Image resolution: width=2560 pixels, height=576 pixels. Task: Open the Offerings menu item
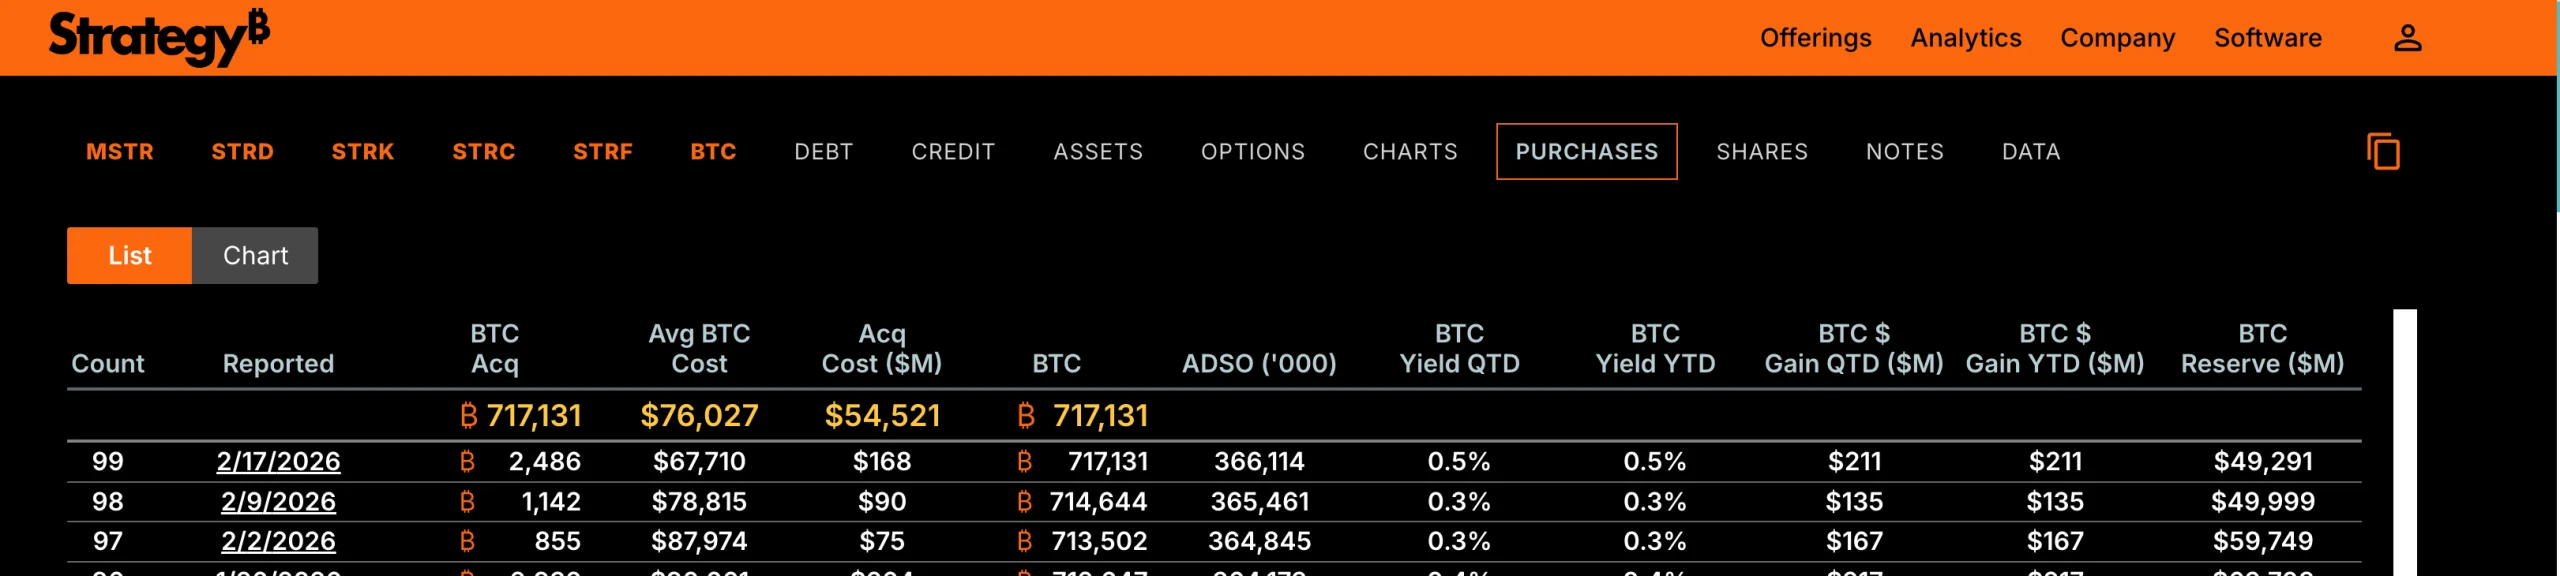tap(1816, 38)
